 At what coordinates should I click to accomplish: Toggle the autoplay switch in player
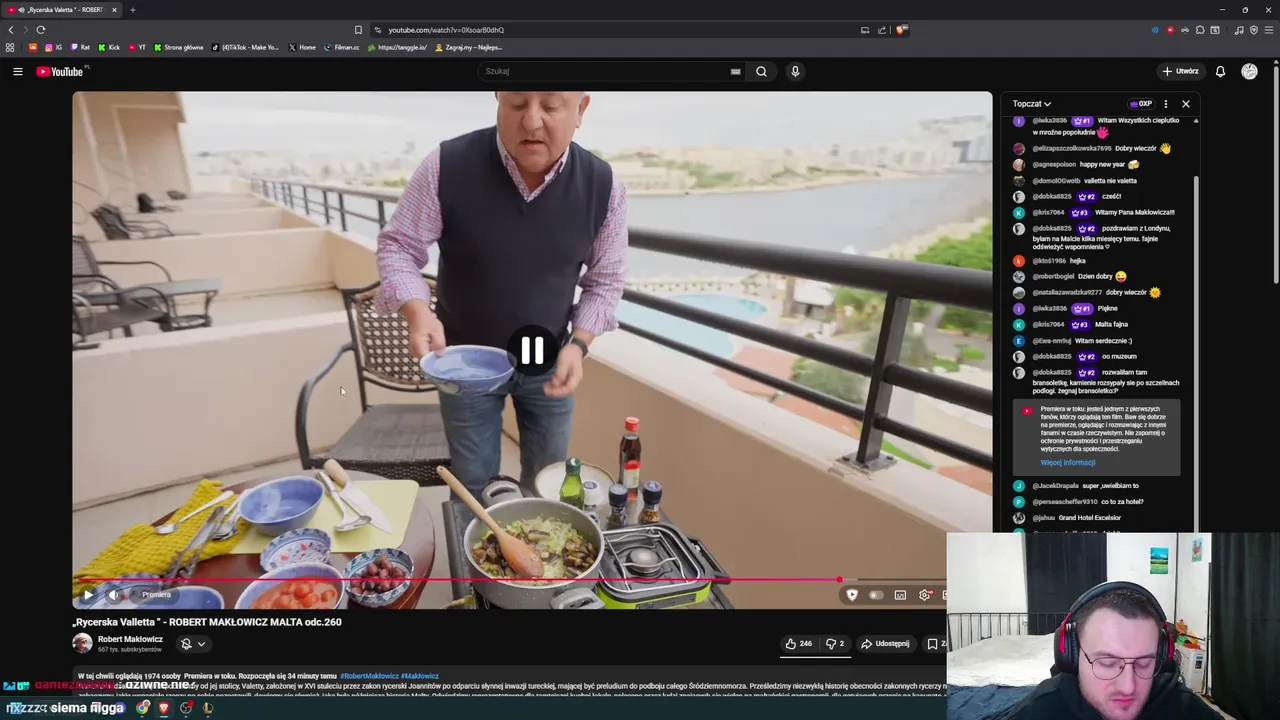[x=876, y=595]
